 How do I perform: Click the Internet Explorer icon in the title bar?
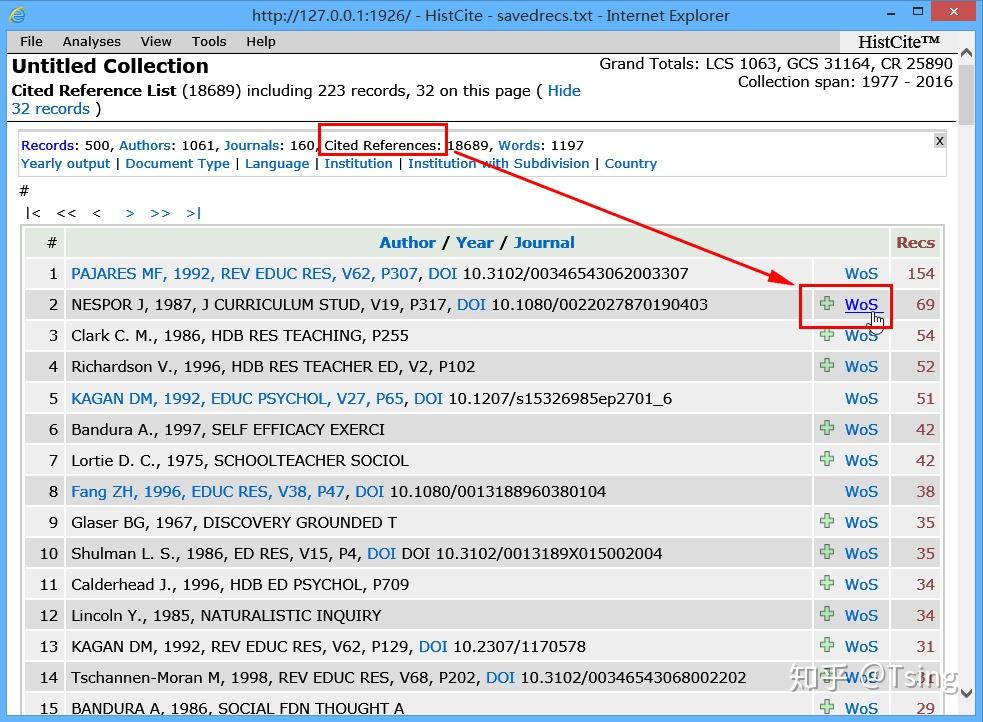click(x=18, y=15)
